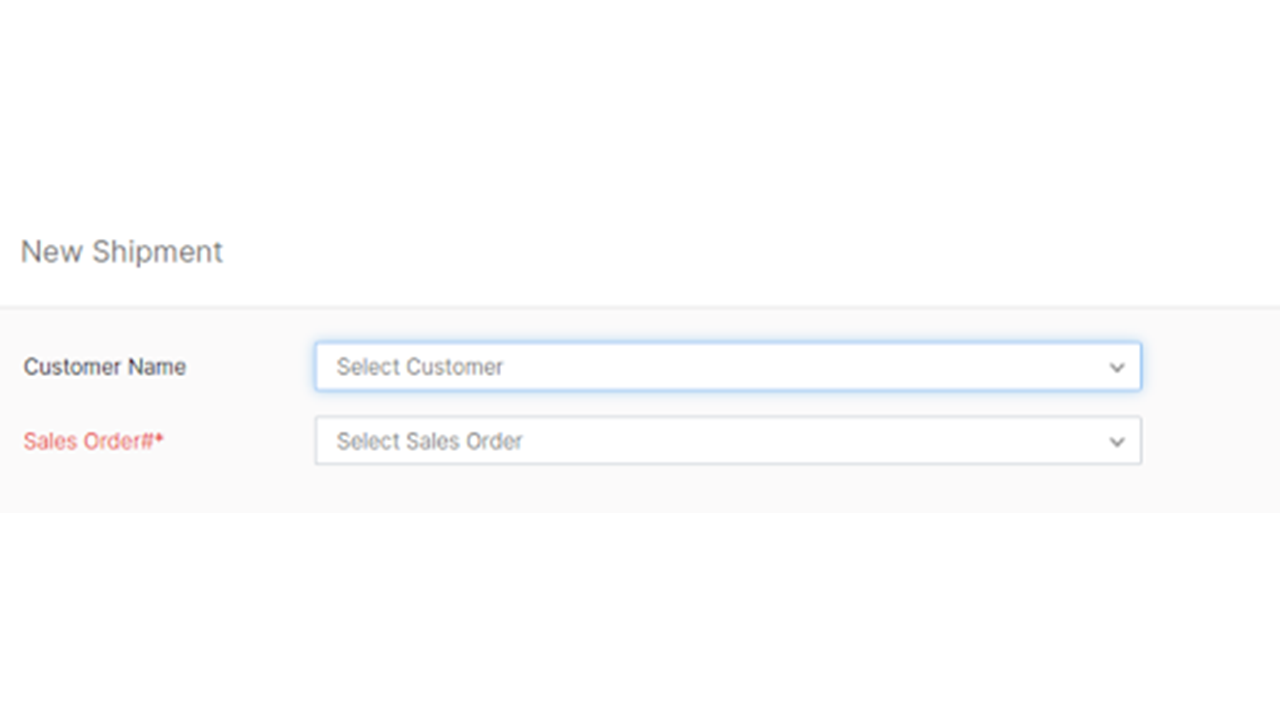The image size is (1280, 720).
Task: Pick a sales order from the second field
Action: pos(727,441)
